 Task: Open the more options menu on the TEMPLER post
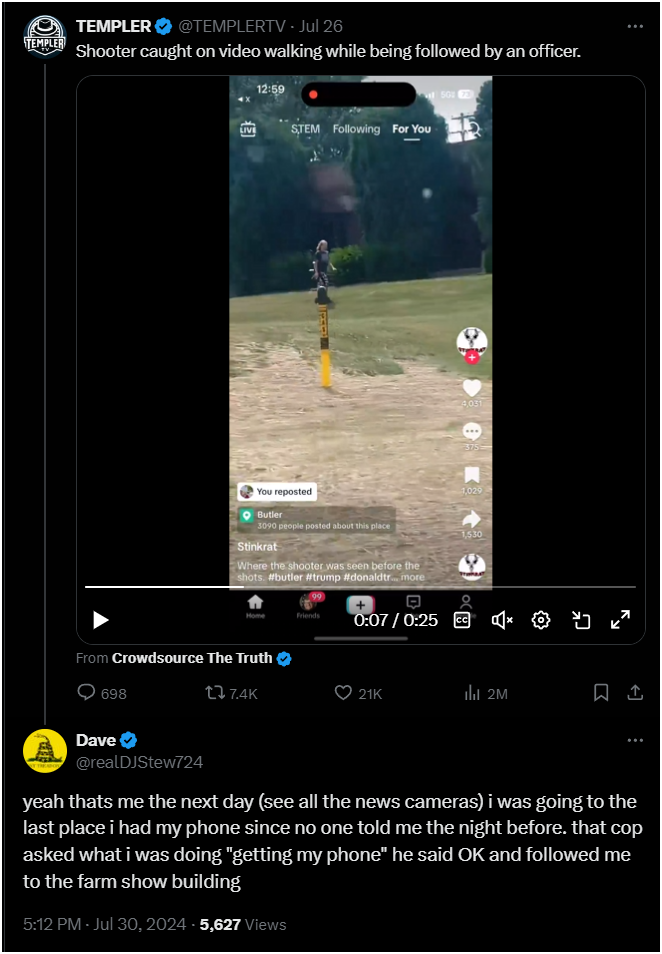pyautogui.click(x=635, y=26)
